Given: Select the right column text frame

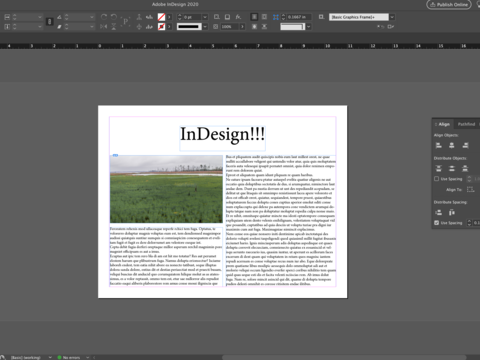Looking at the screenshot, I should click(281, 220).
